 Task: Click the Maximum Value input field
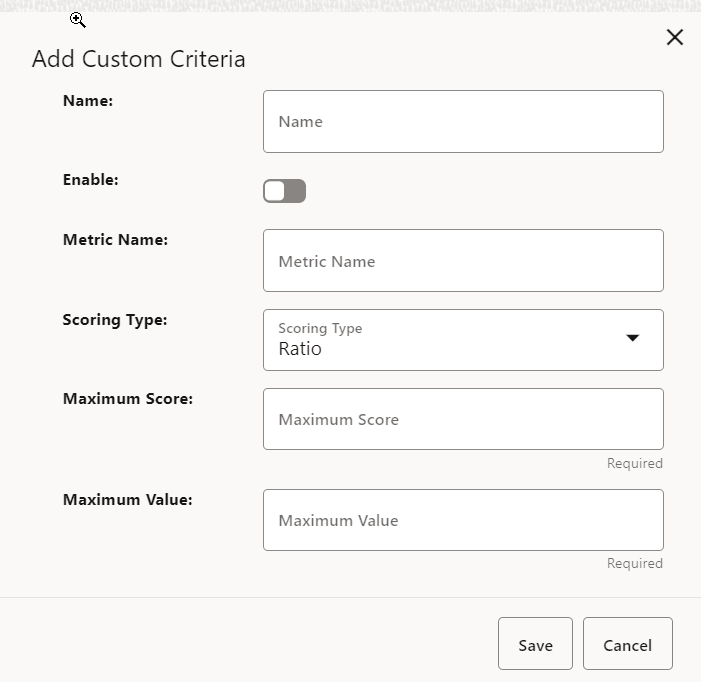click(463, 520)
